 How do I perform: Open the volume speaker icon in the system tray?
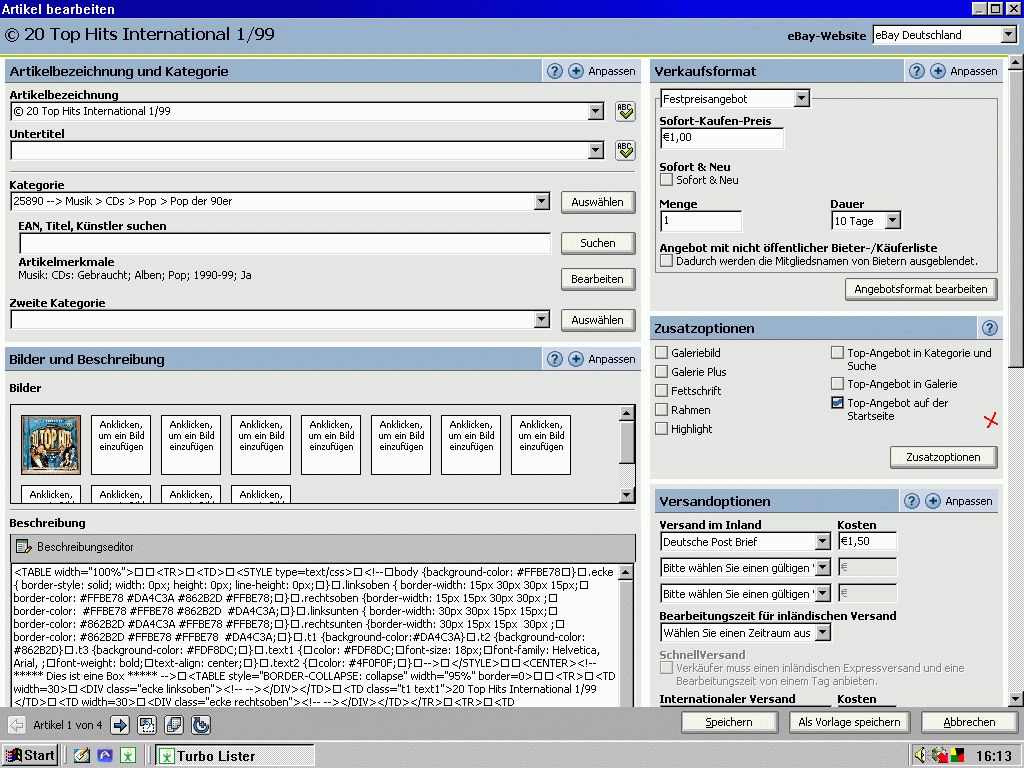pyautogui.click(x=920, y=756)
